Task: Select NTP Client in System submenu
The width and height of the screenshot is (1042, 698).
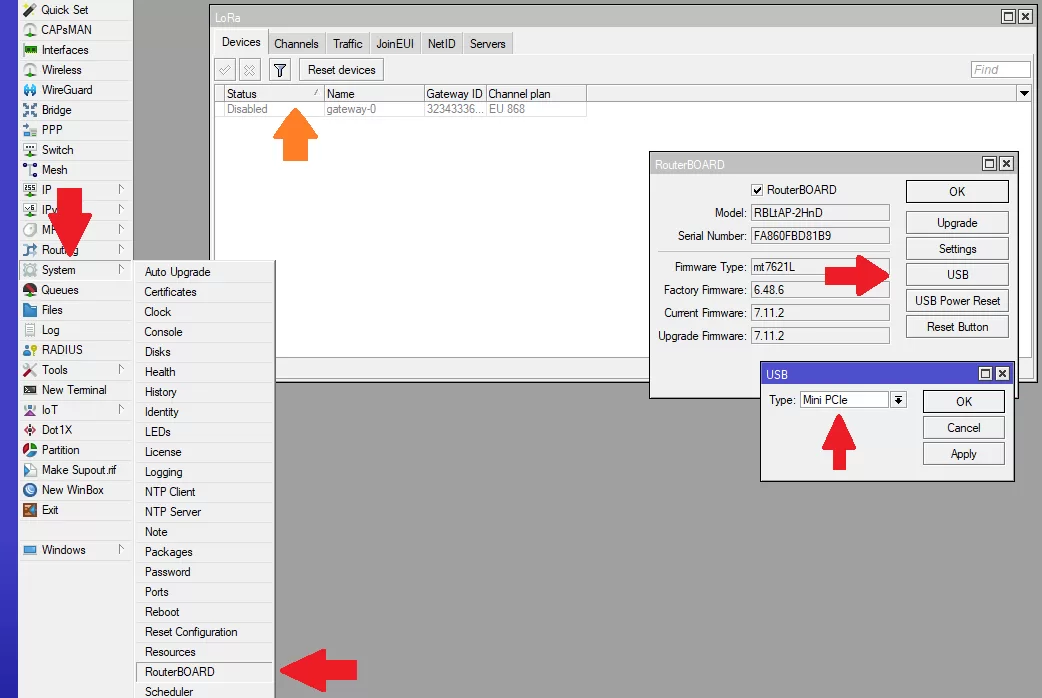Action: (205, 492)
